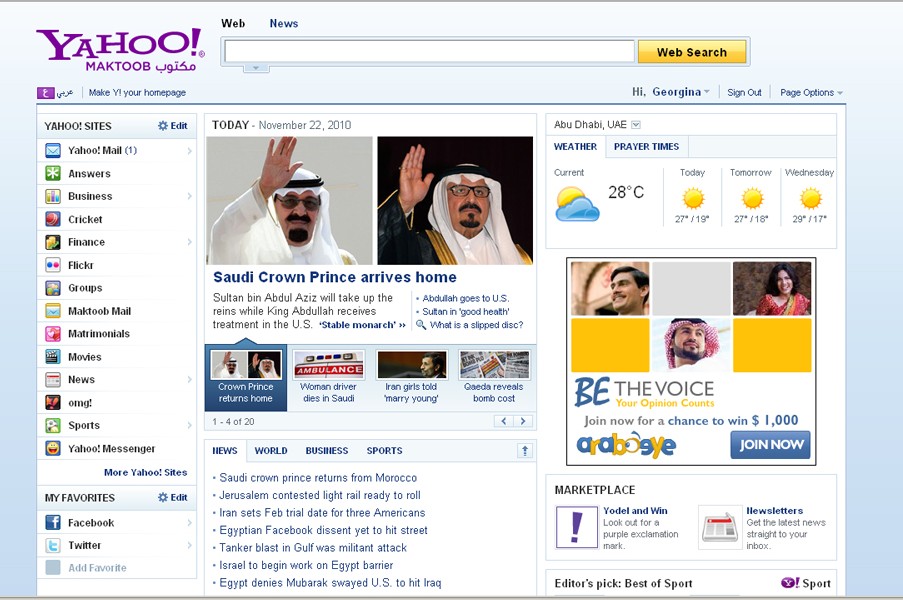The height and width of the screenshot is (600, 903).
Task: Click Make Y! your homepage link
Action: (x=137, y=93)
